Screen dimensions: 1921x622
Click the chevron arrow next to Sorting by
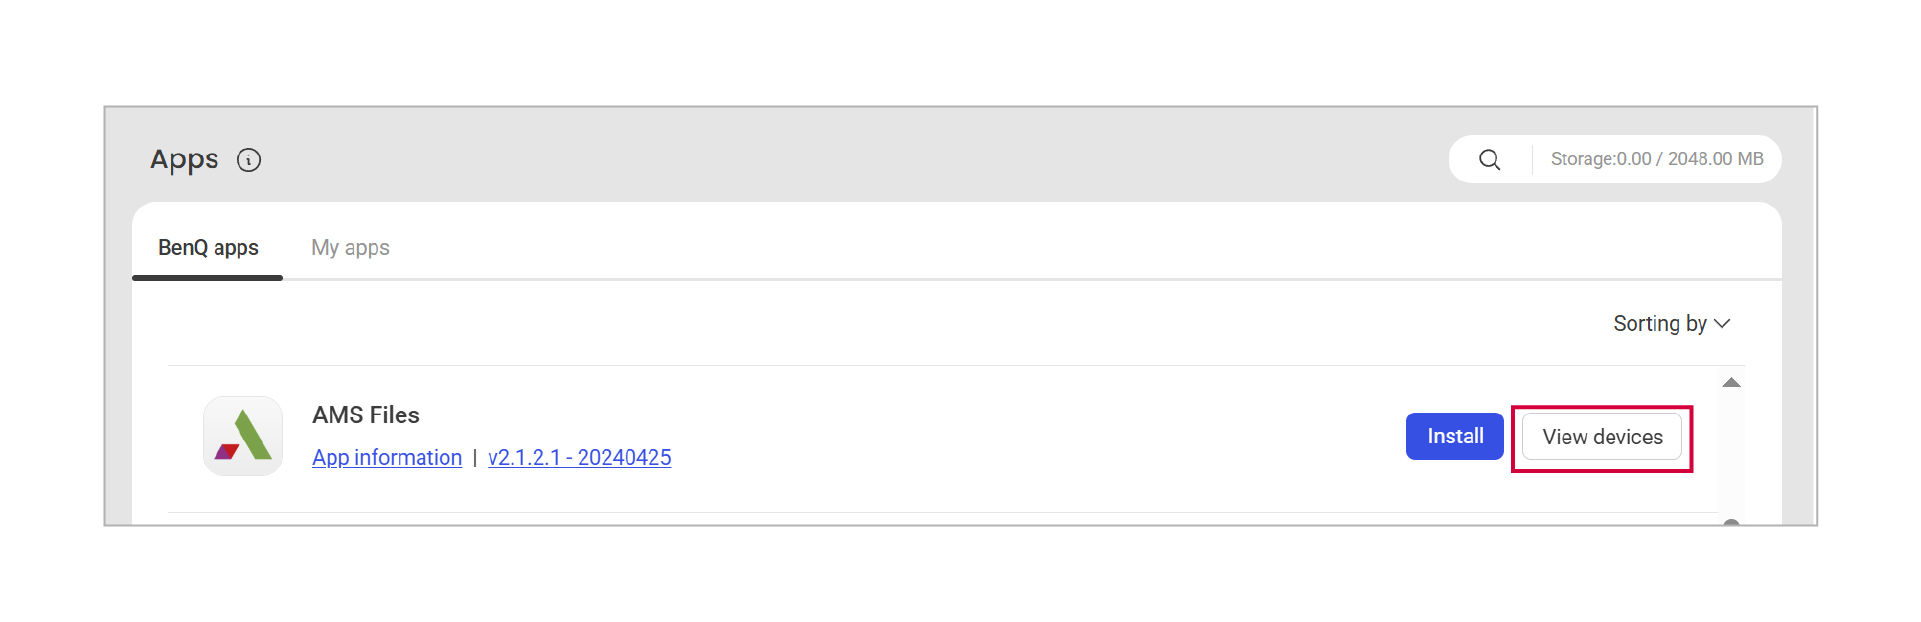click(x=1722, y=324)
